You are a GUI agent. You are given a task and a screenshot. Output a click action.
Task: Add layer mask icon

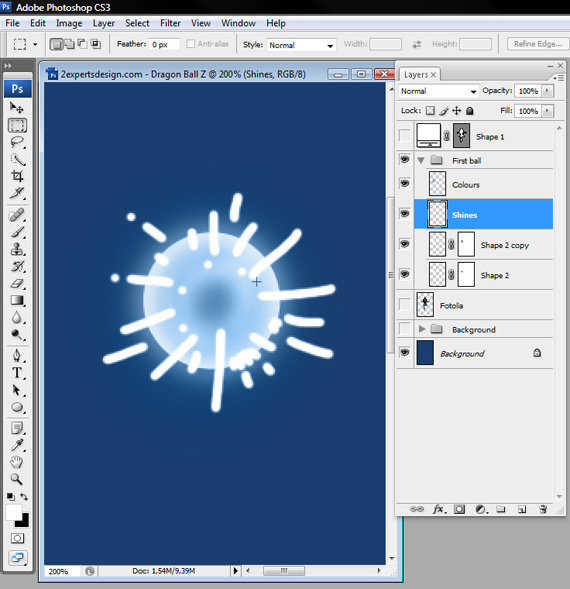tap(459, 509)
